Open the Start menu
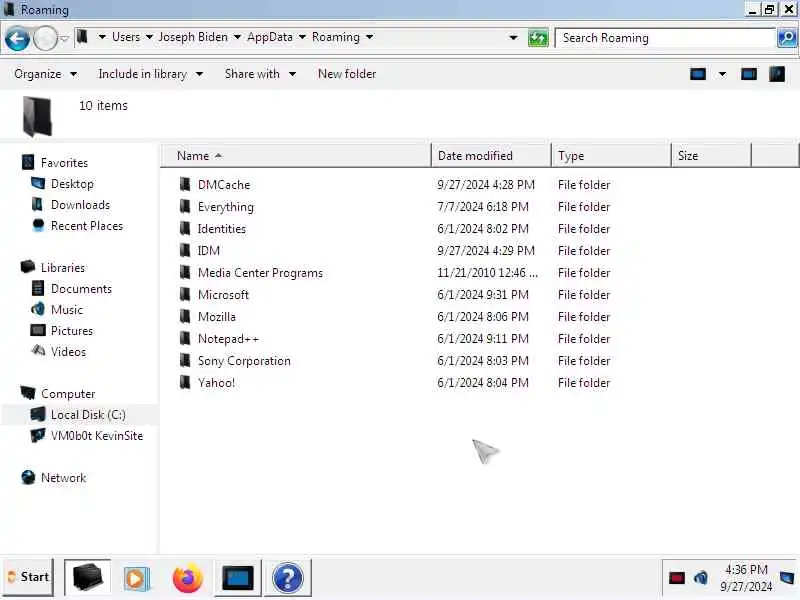Viewport: 800px width, 600px height. pyautogui.click(x=29, y=577)
